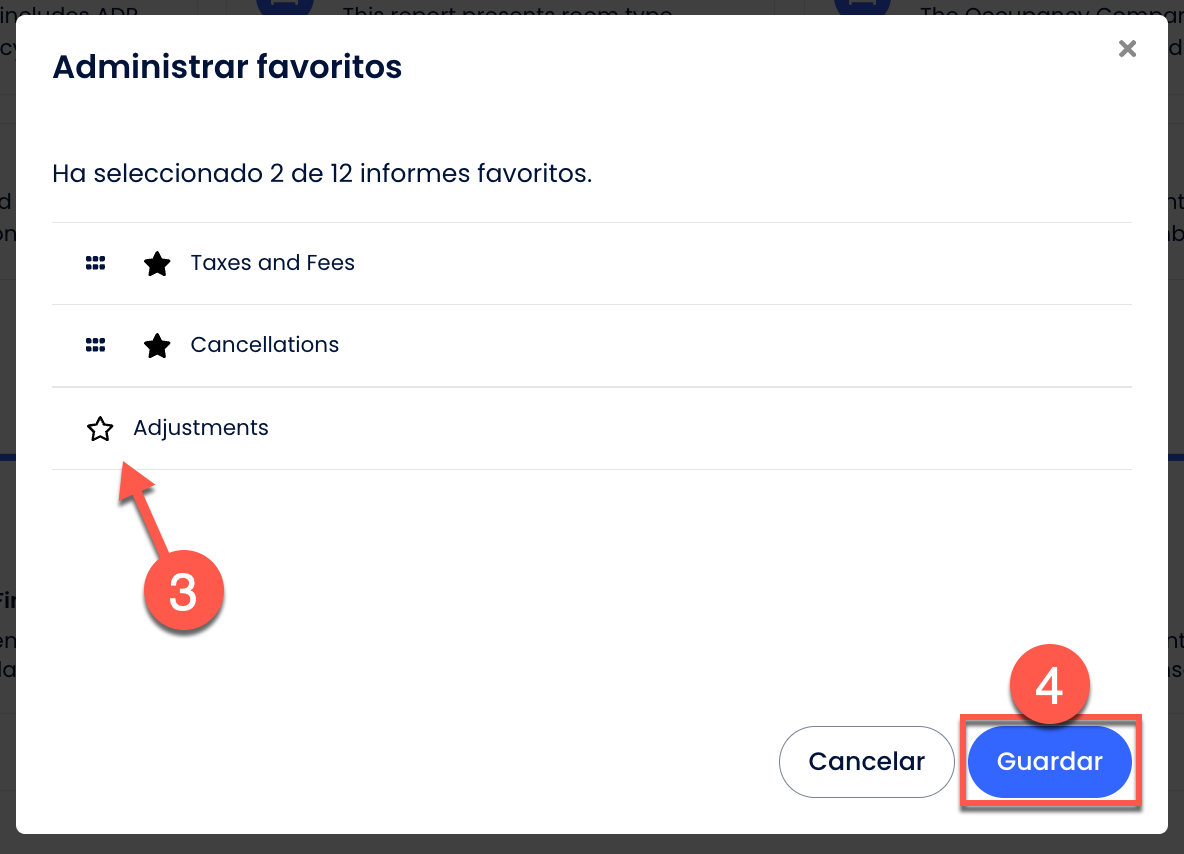Click the red step 4 badge
The width and height of the screenshot is (1184, 854).
pyautogui.click(x=1047, y=687)
